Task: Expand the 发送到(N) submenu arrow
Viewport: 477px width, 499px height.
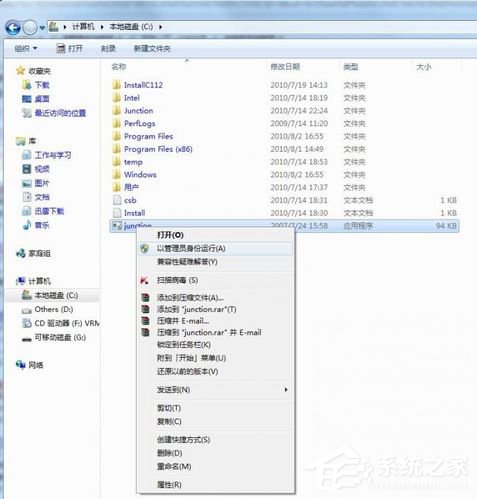Action: pyautogui.click(x=286, y=389)
